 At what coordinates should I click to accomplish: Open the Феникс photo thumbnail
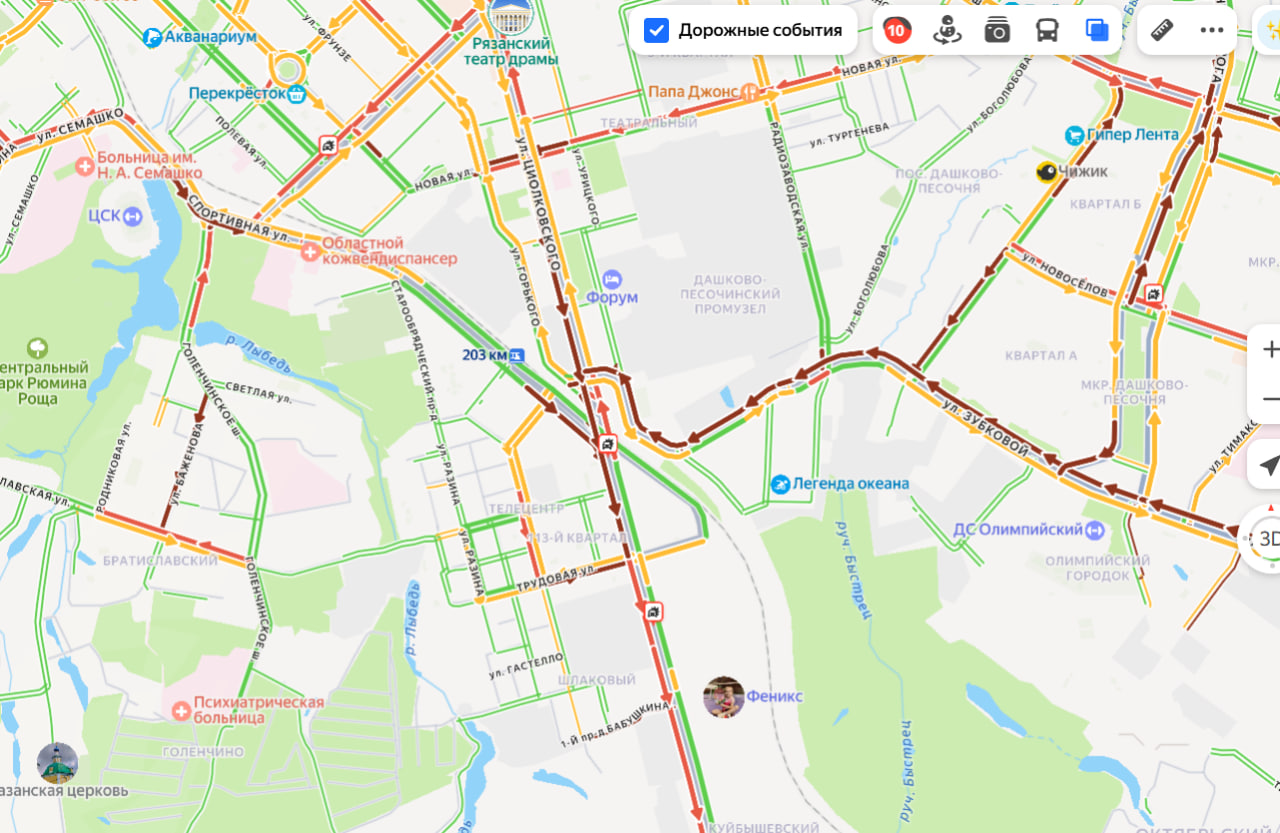coord(723,697)
